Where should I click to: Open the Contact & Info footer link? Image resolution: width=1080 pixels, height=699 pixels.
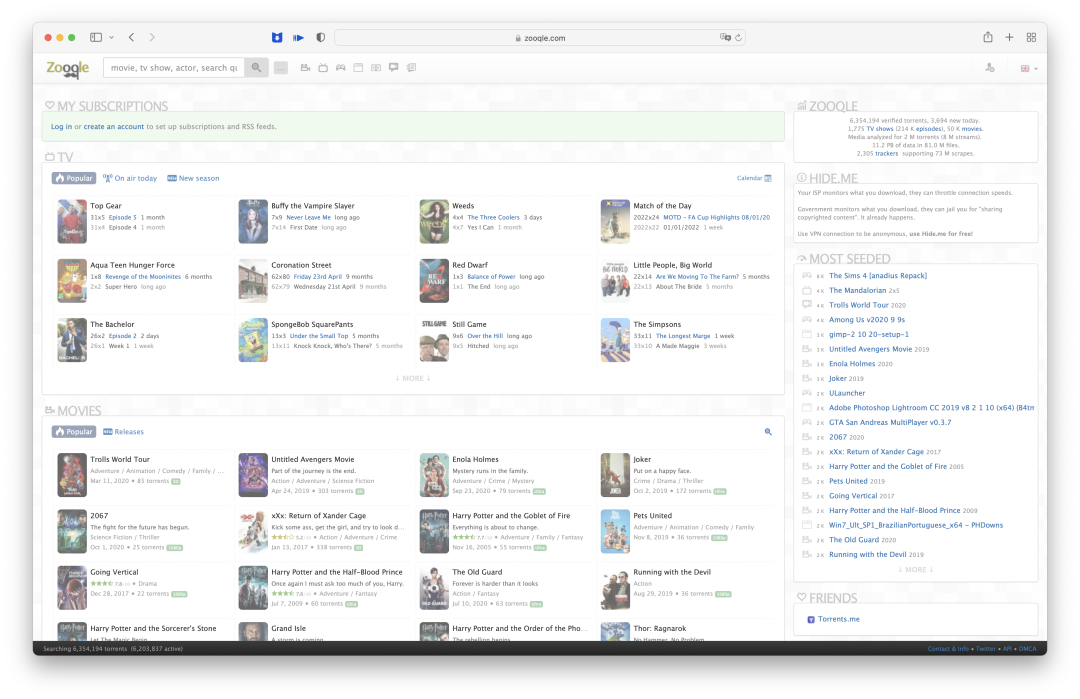point(948,649)
